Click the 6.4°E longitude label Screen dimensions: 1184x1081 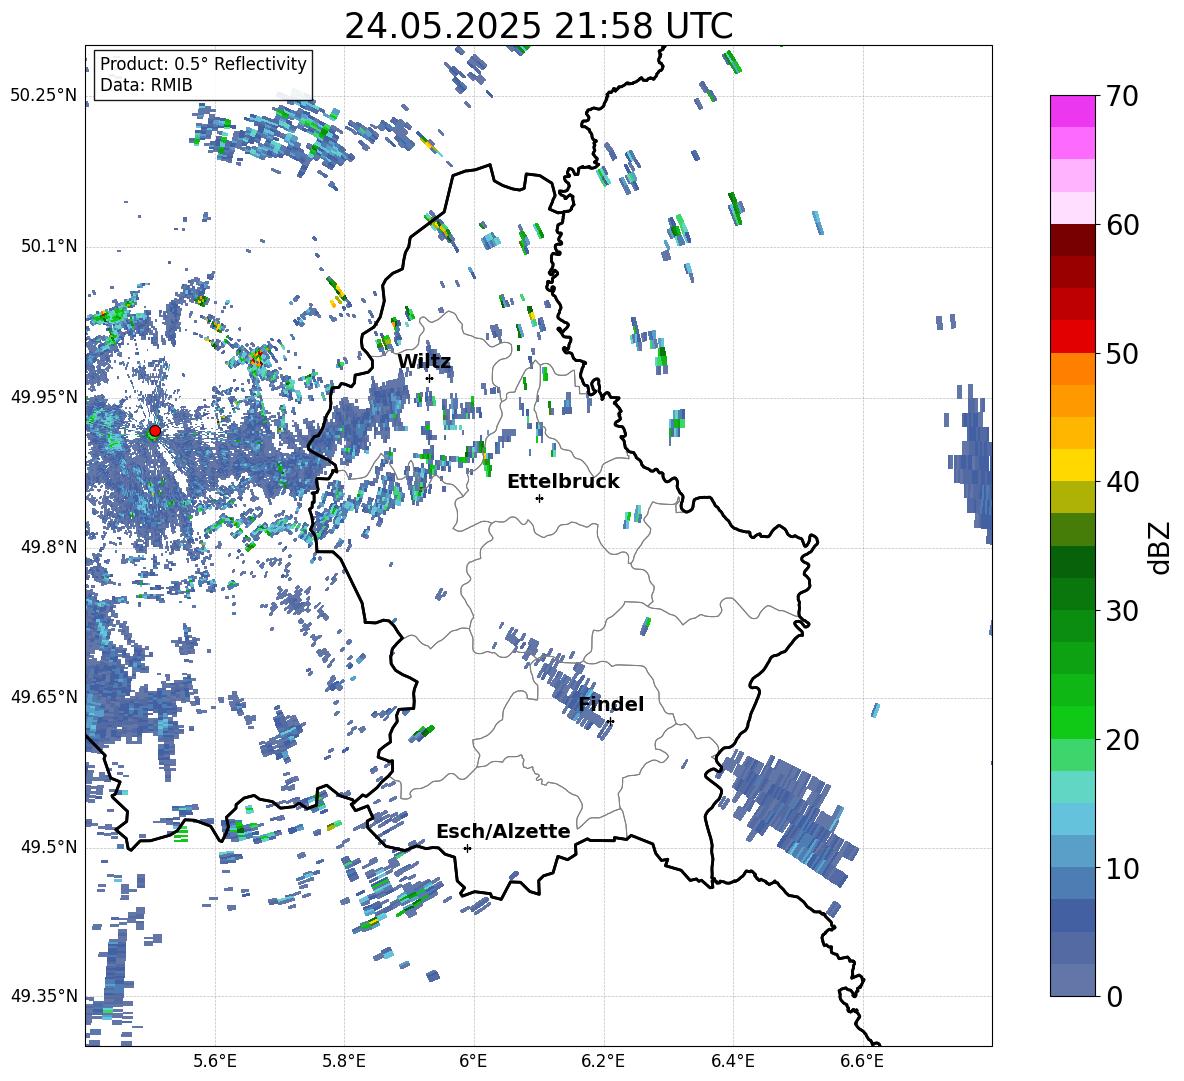pos(732,1061)
